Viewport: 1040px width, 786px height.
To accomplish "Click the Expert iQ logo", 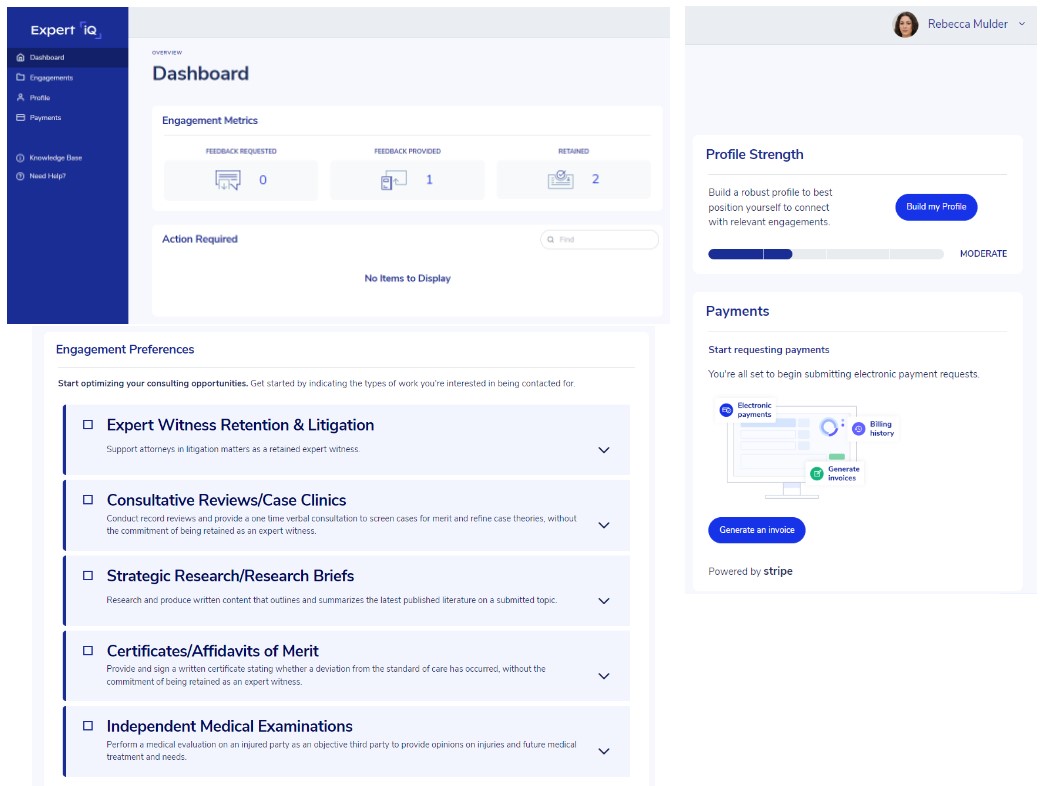I will click(66, 30).
